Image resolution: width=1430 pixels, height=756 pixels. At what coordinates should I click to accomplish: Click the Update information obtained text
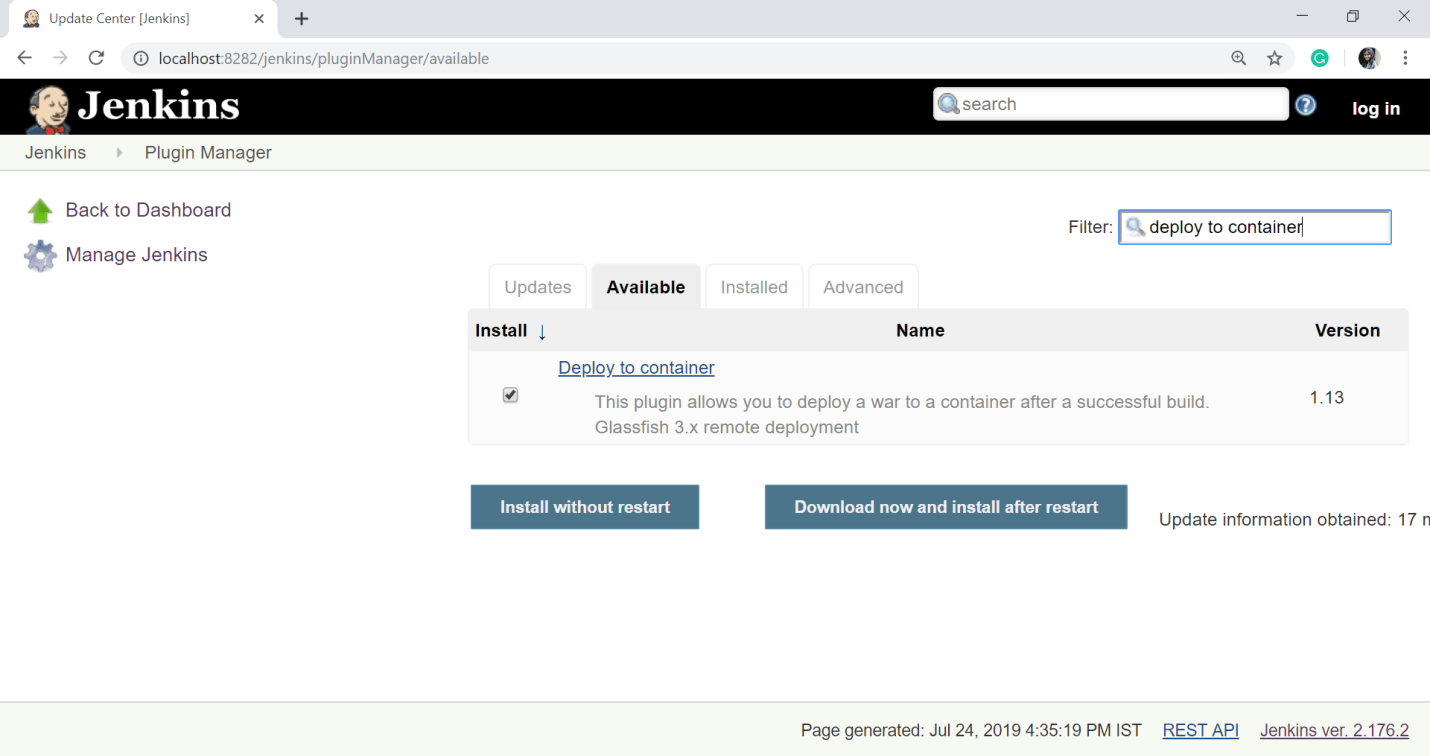pos(1294,520)
